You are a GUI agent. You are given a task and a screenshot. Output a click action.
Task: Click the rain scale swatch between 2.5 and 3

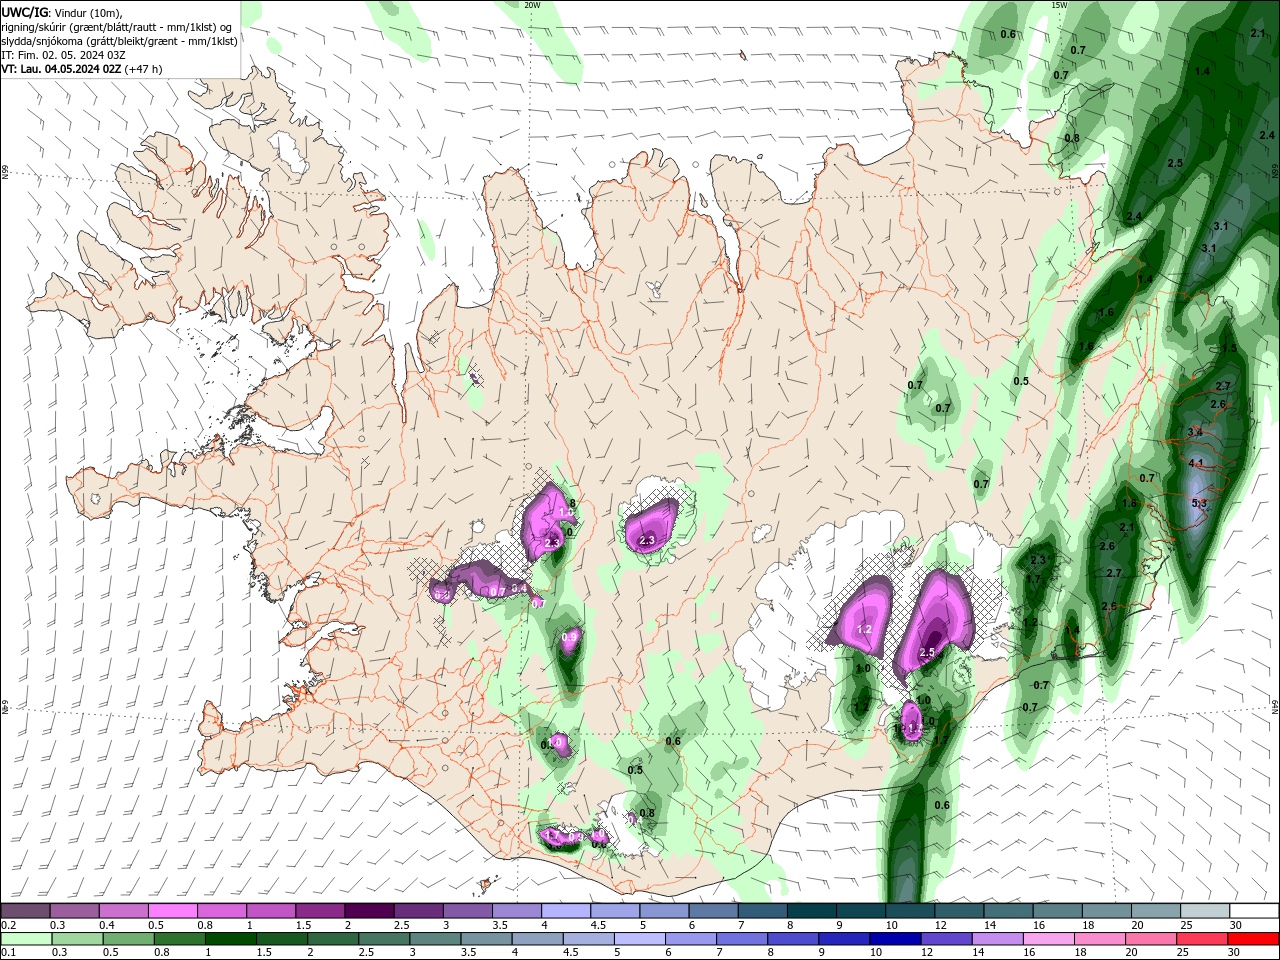pyautogui.click(x=384, y=939)
